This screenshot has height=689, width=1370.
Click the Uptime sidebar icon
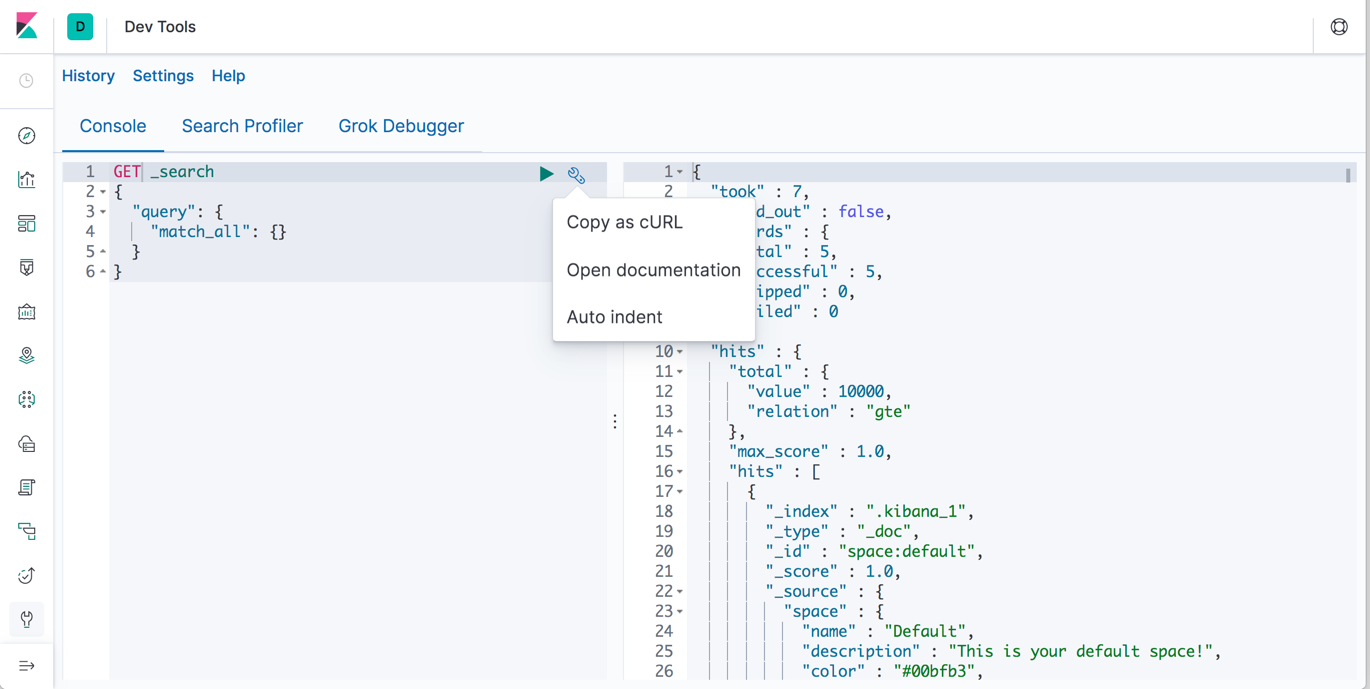pyautogui.click(x=27, y=576)
